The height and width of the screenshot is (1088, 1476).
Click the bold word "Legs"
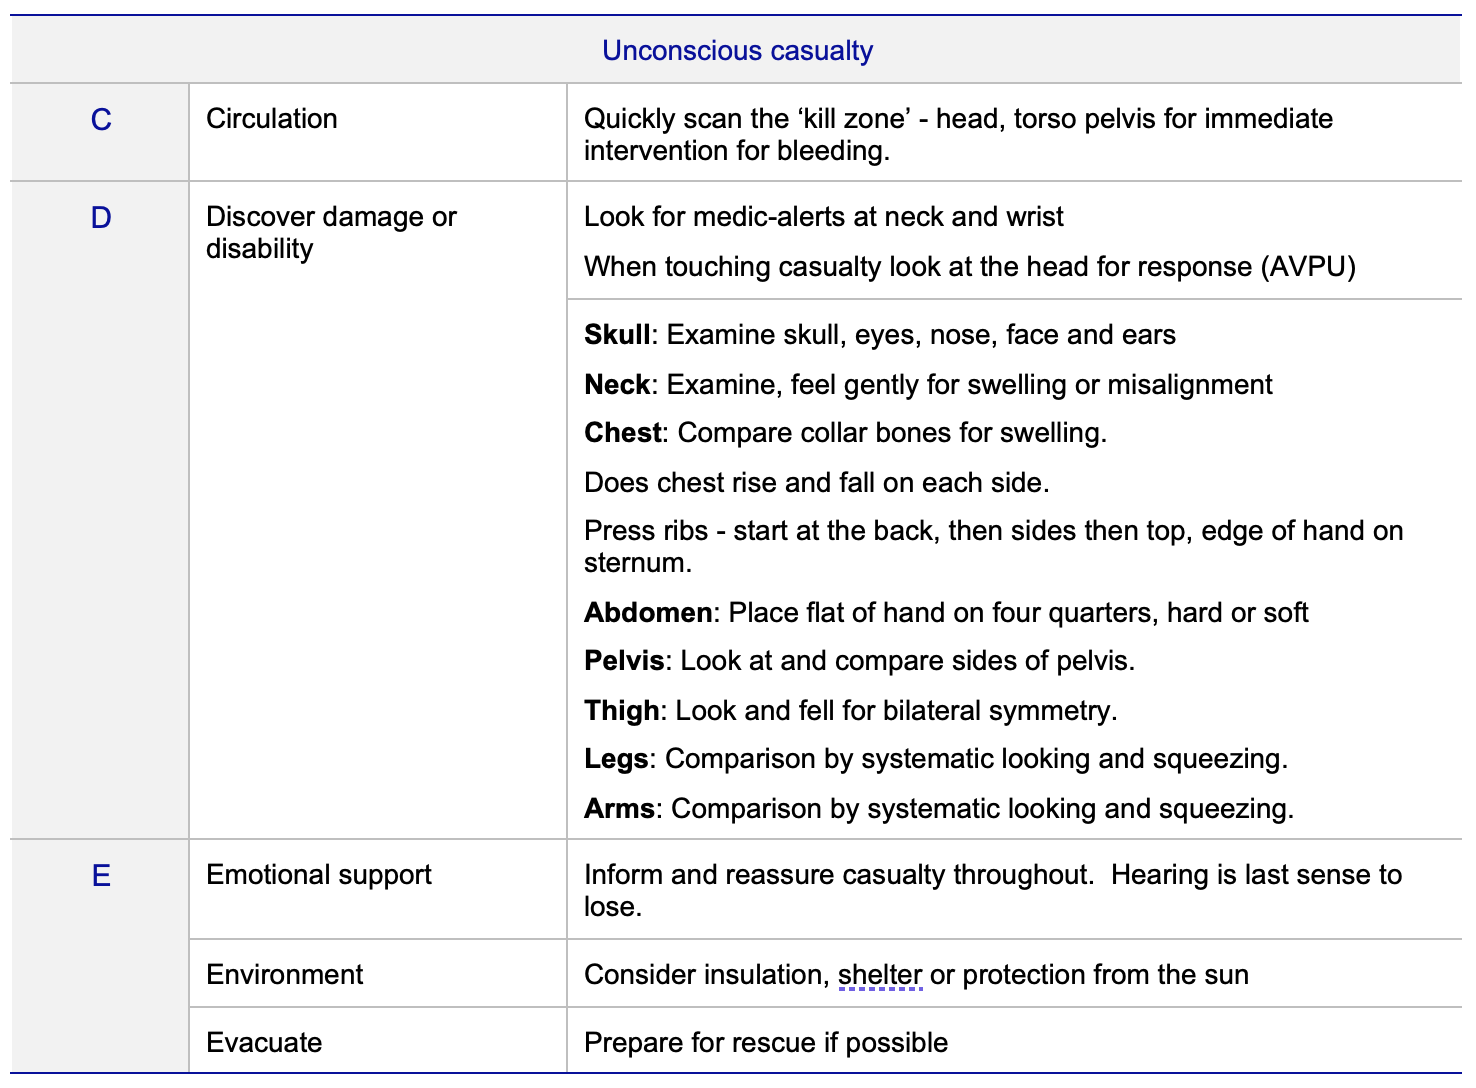coord(616,759)
